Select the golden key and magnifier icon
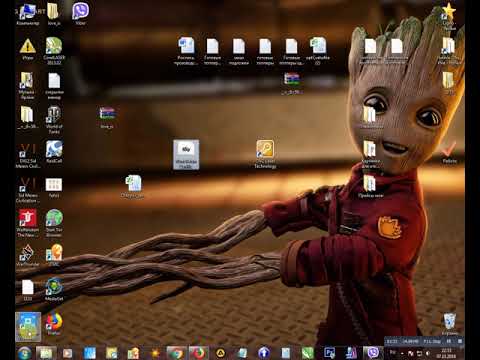The height and width of the screenshot is (360, 480). point(265,153)
